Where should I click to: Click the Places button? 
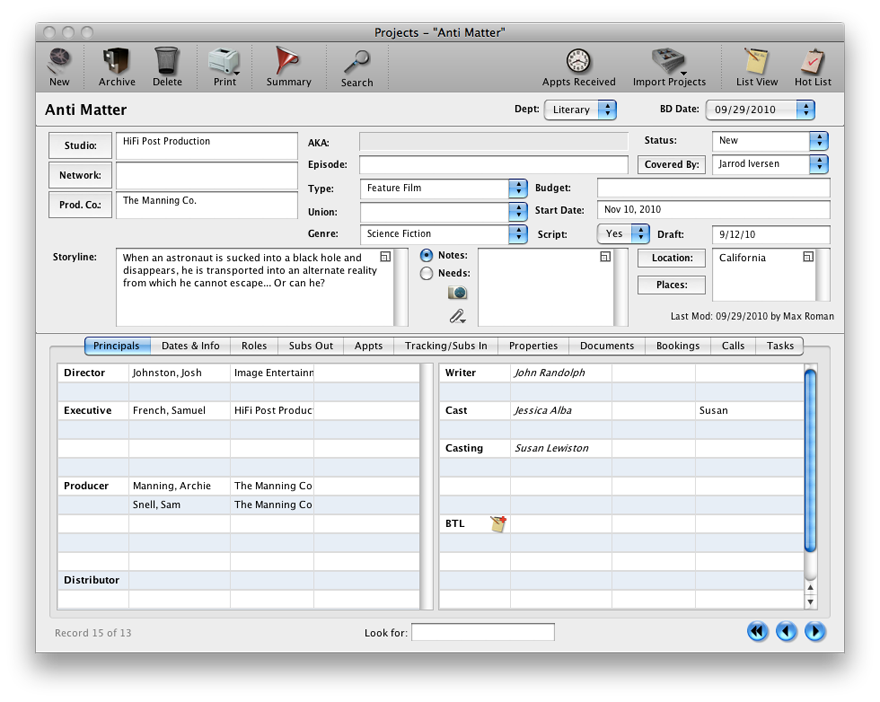(672, 285)
